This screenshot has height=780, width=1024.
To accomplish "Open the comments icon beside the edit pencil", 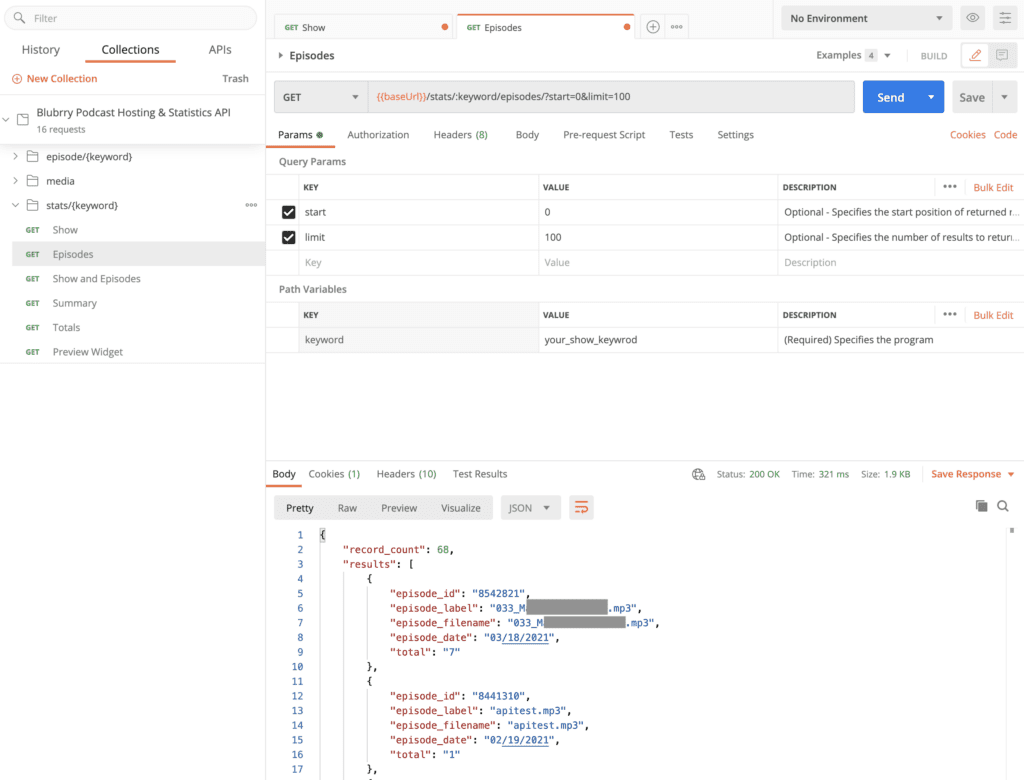I will point(1001,56).
